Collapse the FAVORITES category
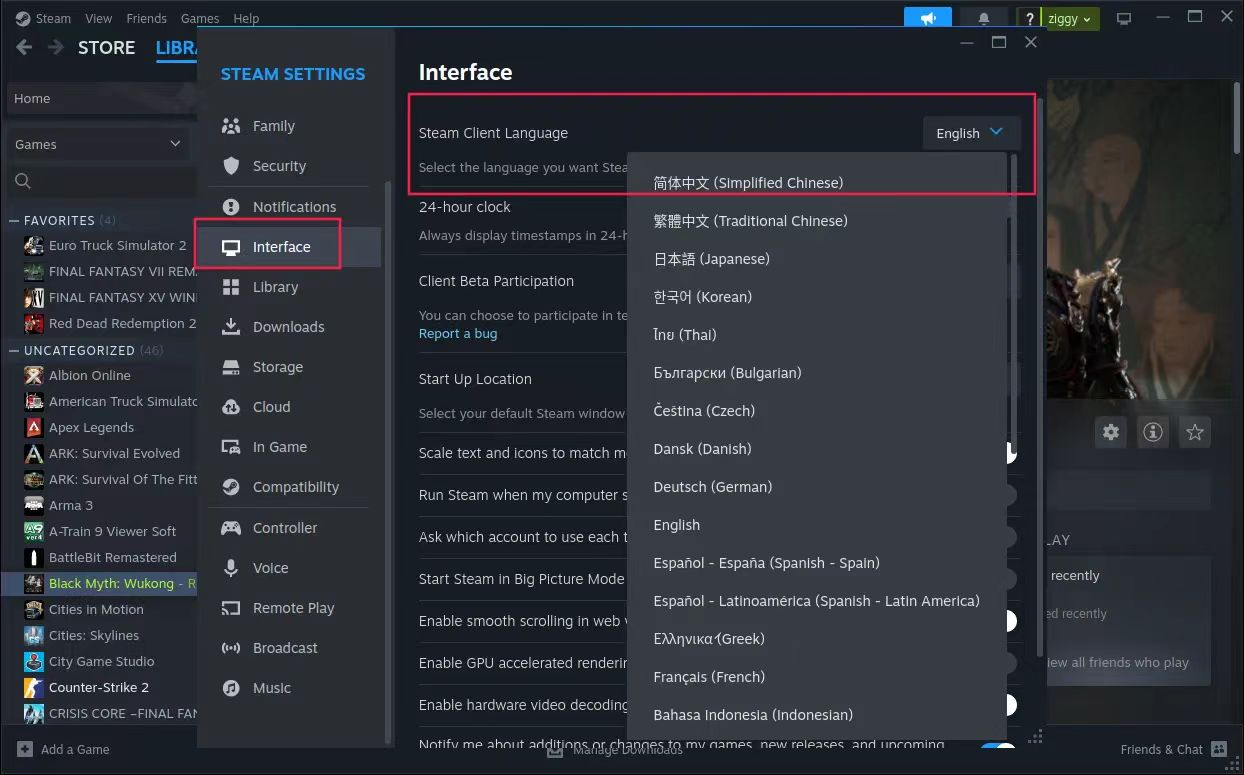The width and height of the screenshot is (1244, 775). pos(14,220)
